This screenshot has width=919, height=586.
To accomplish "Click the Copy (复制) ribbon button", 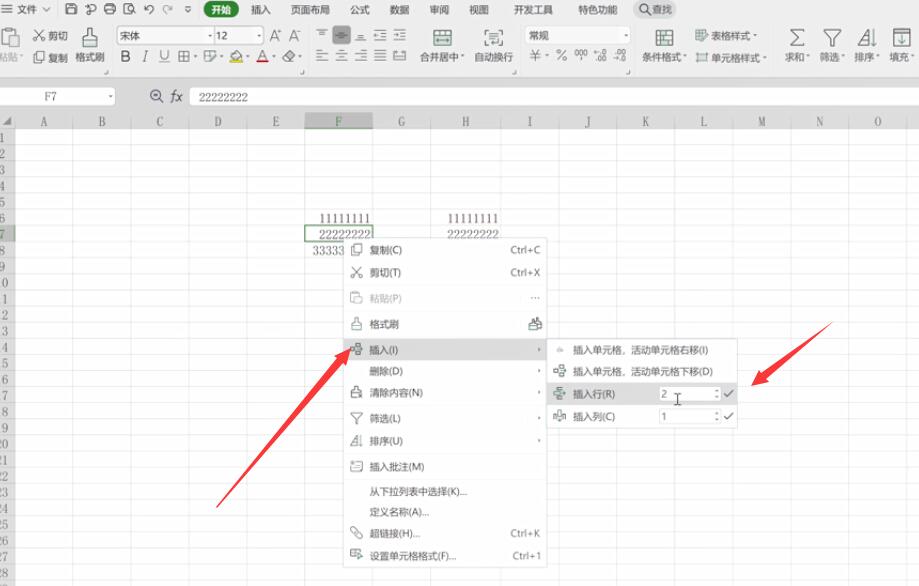I will 50,57.
